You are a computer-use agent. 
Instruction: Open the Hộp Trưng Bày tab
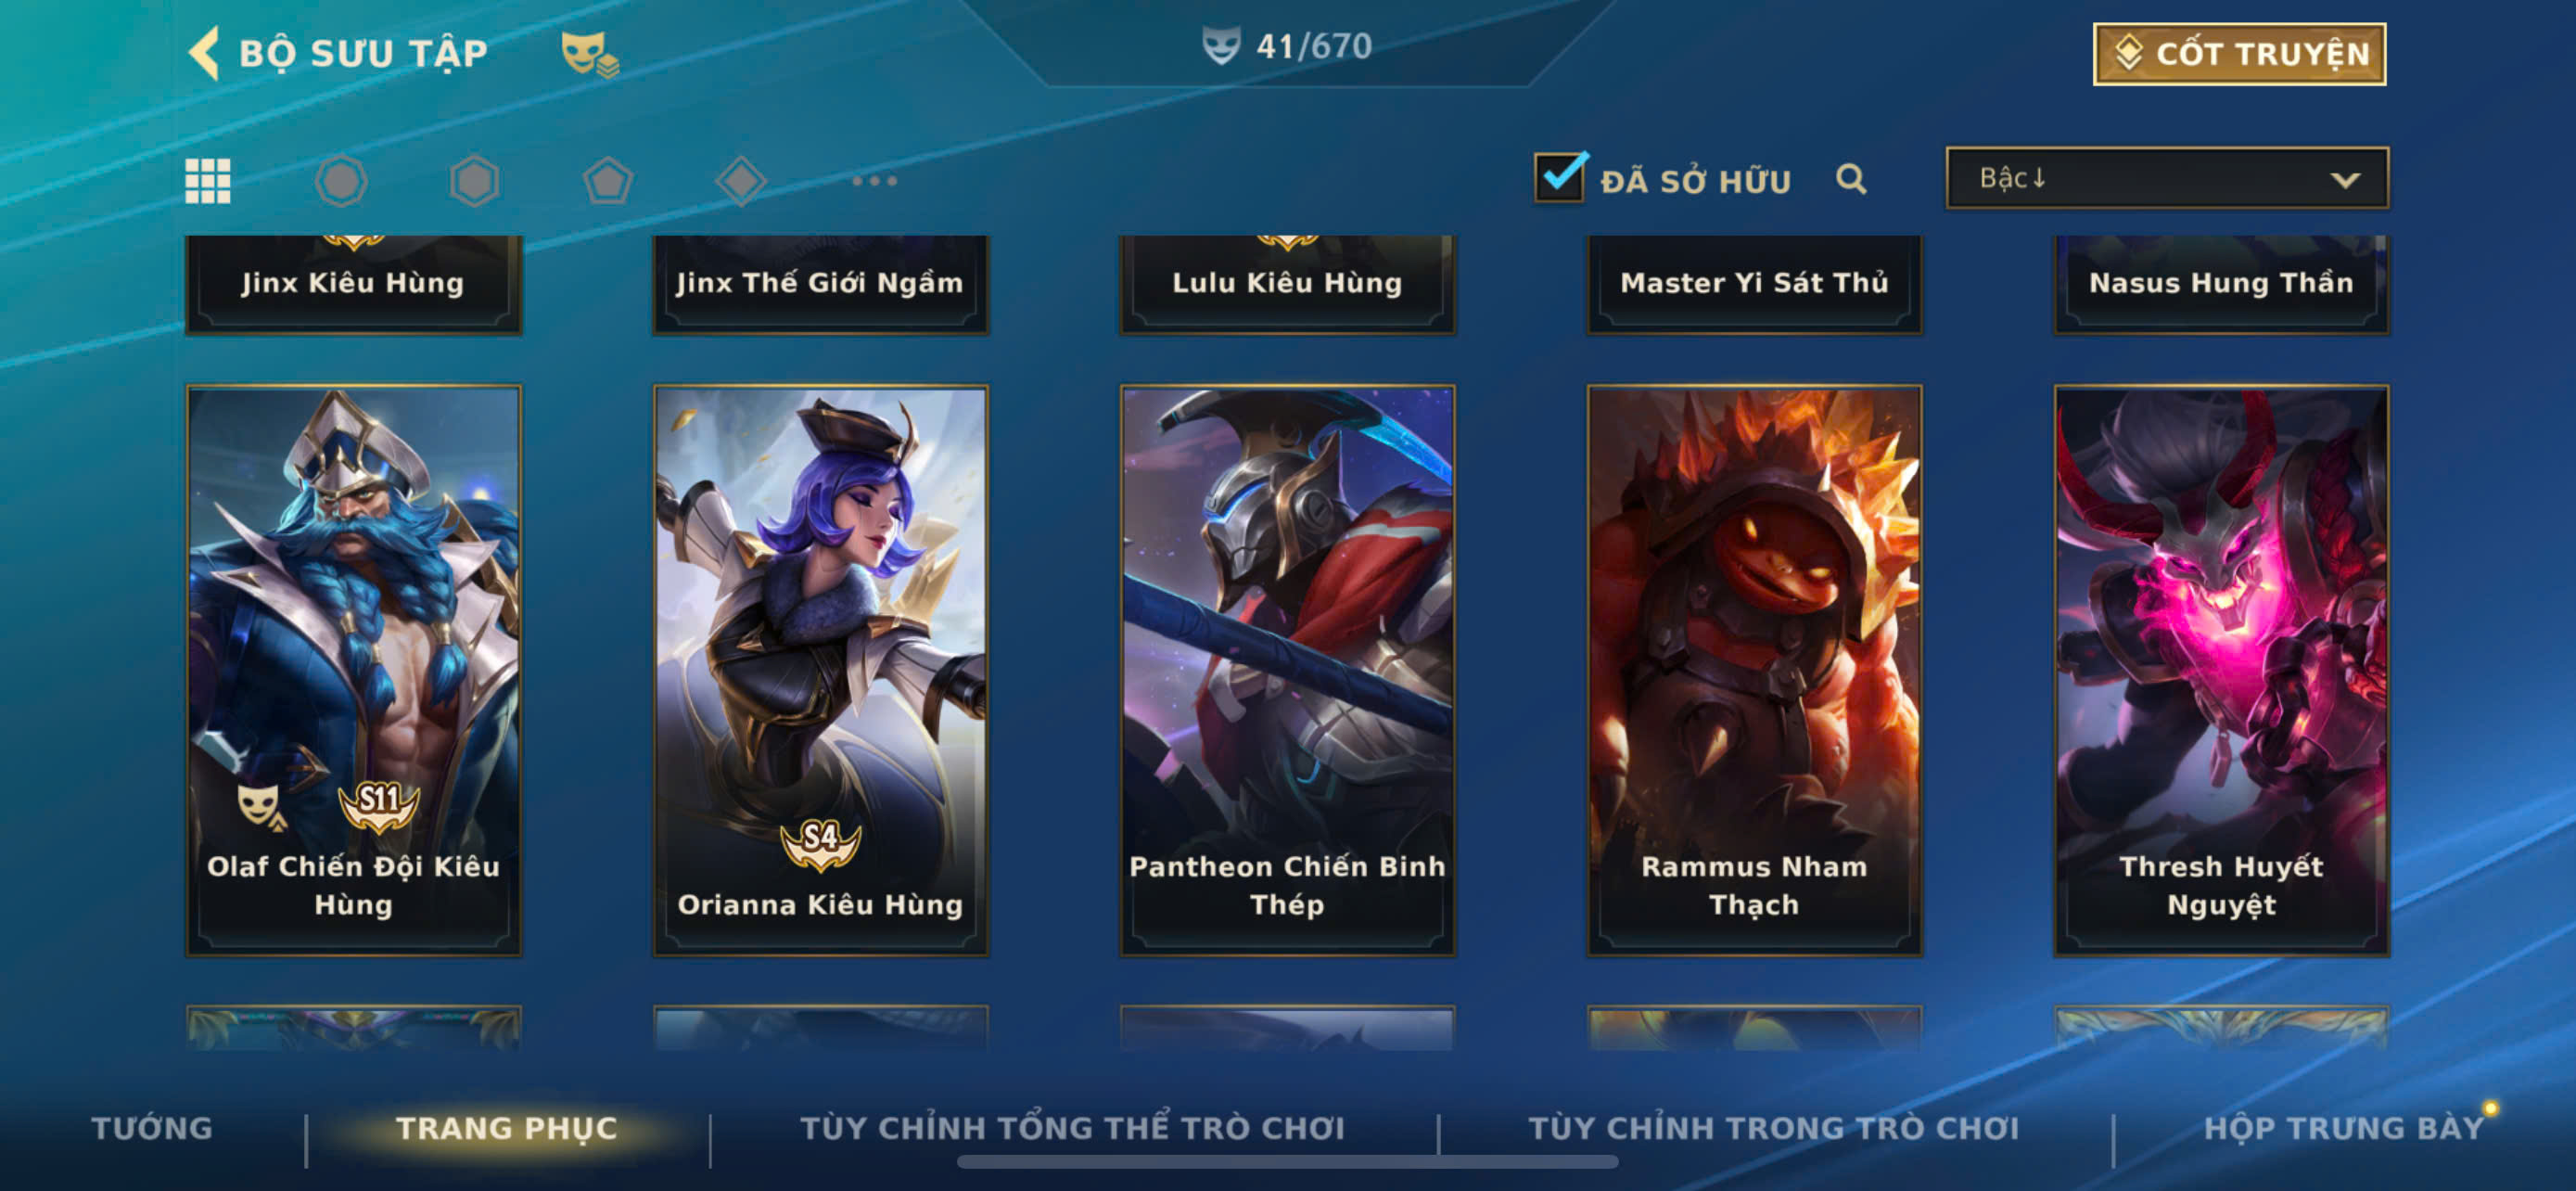pos(2344,1128)
